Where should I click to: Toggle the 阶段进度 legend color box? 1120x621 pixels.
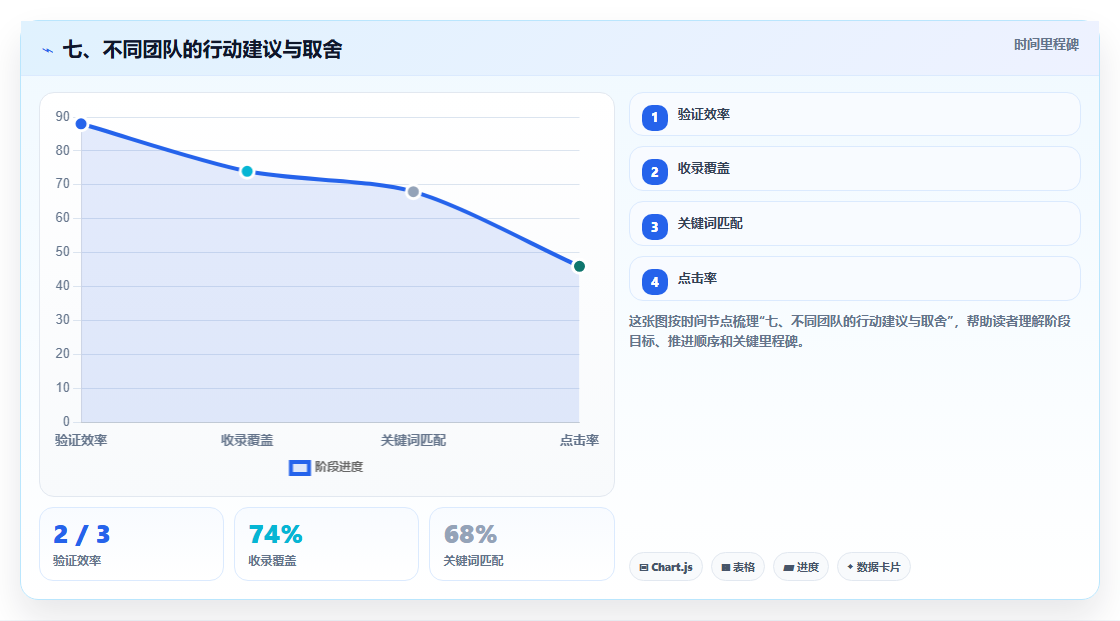tap(299, 468)
